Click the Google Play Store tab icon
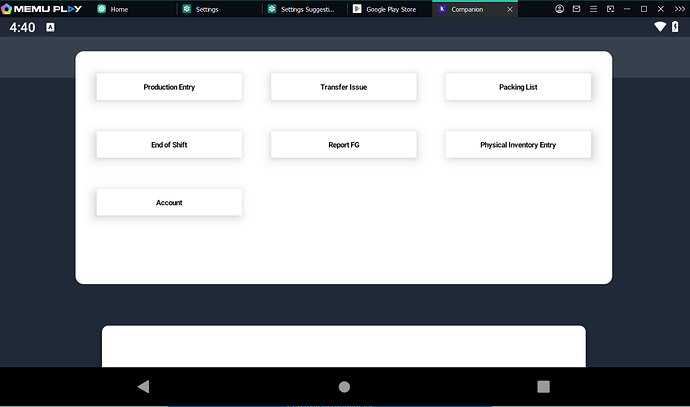 pos(357,9)
